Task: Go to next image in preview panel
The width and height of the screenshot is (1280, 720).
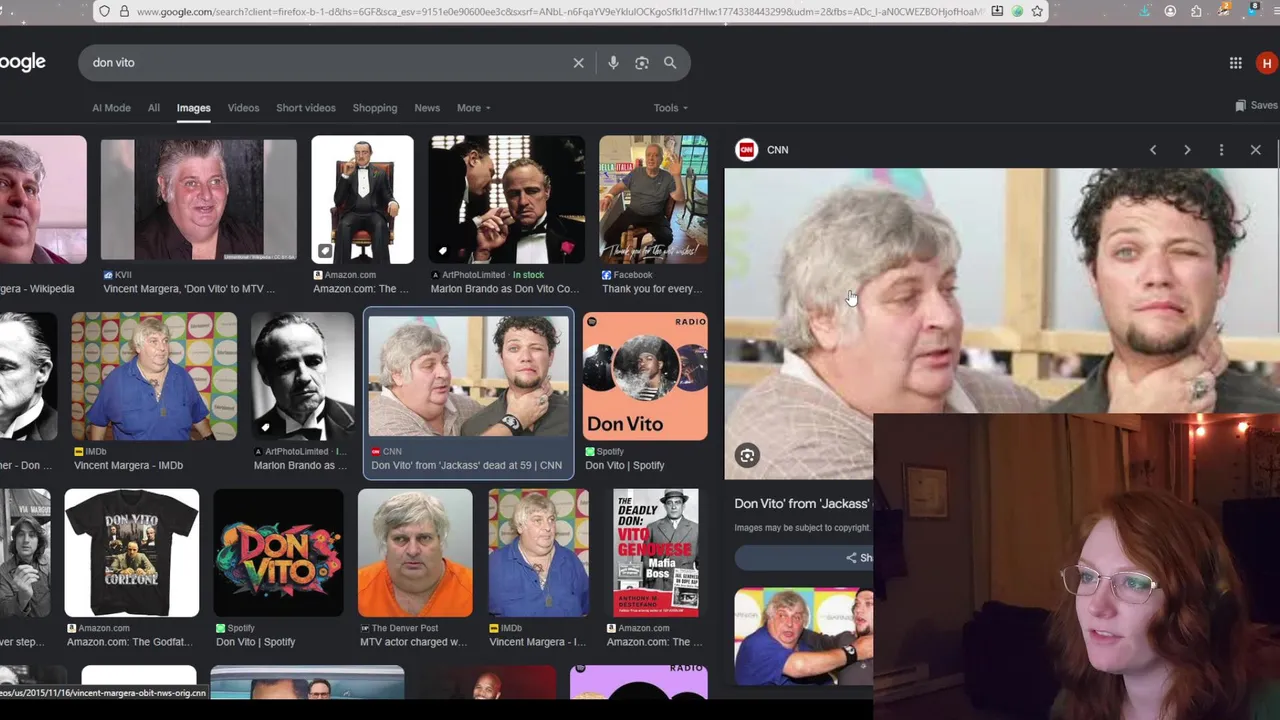Action: coord(1187,150)
